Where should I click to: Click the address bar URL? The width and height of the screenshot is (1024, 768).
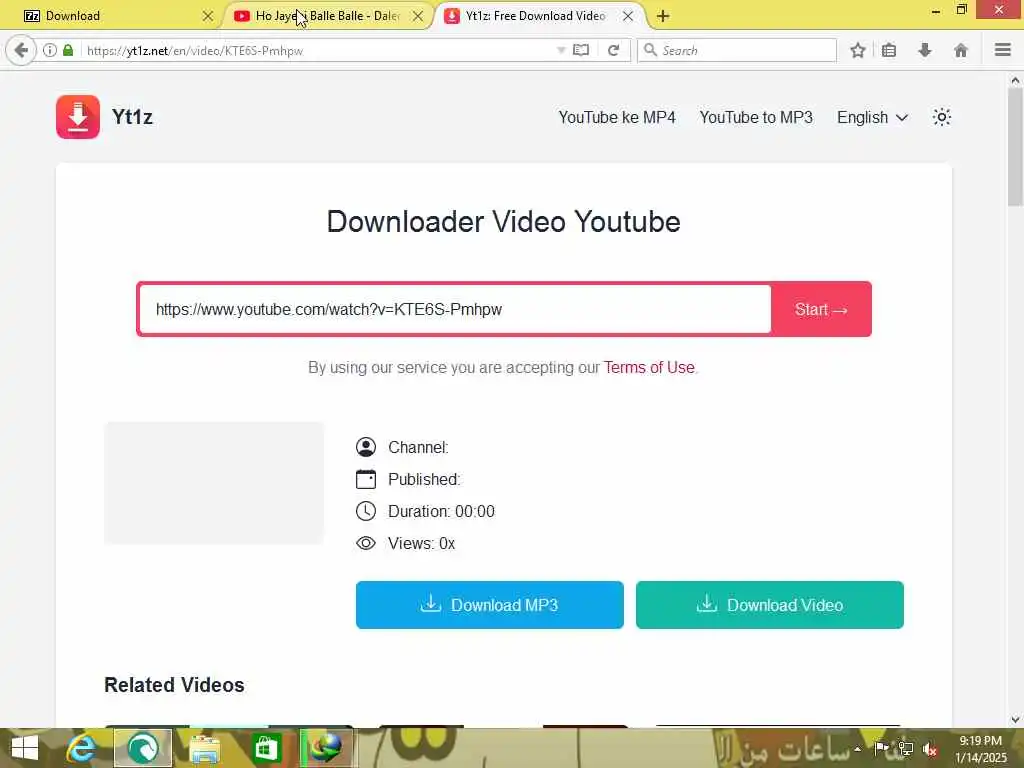195,51
